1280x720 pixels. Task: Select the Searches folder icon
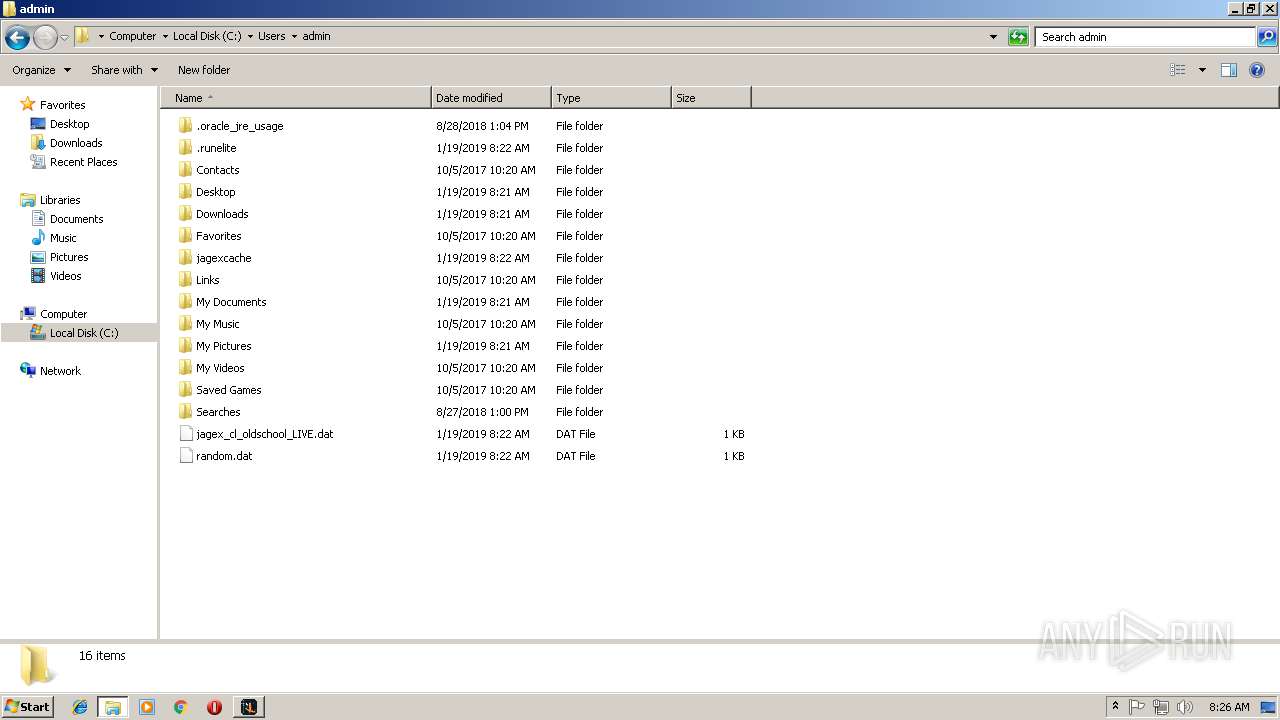click(185, 412)
